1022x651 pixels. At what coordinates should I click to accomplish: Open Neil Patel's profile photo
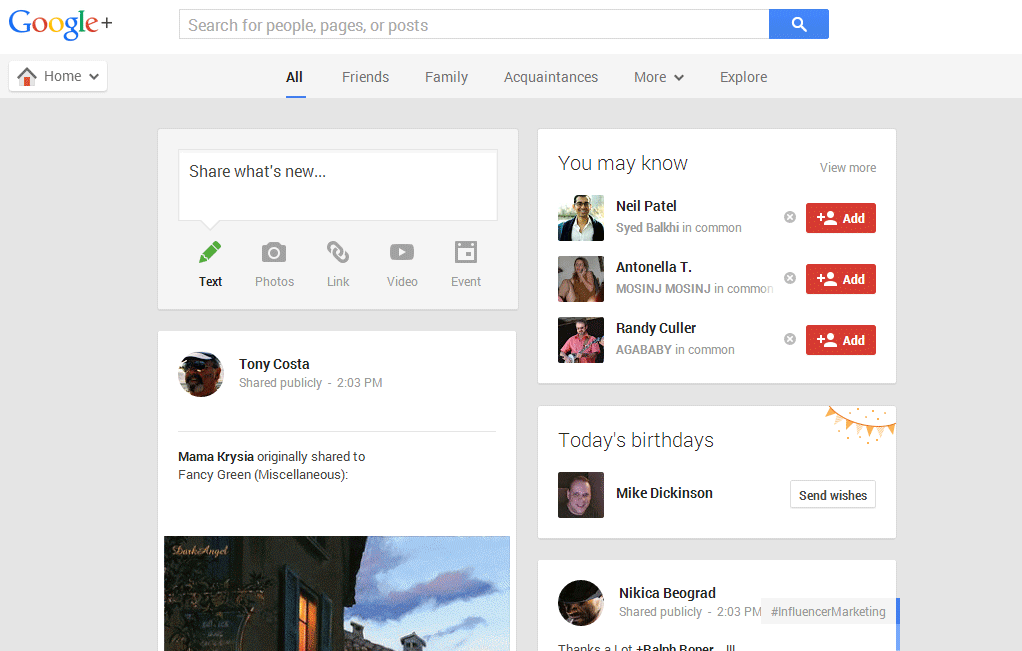point(581,218)
